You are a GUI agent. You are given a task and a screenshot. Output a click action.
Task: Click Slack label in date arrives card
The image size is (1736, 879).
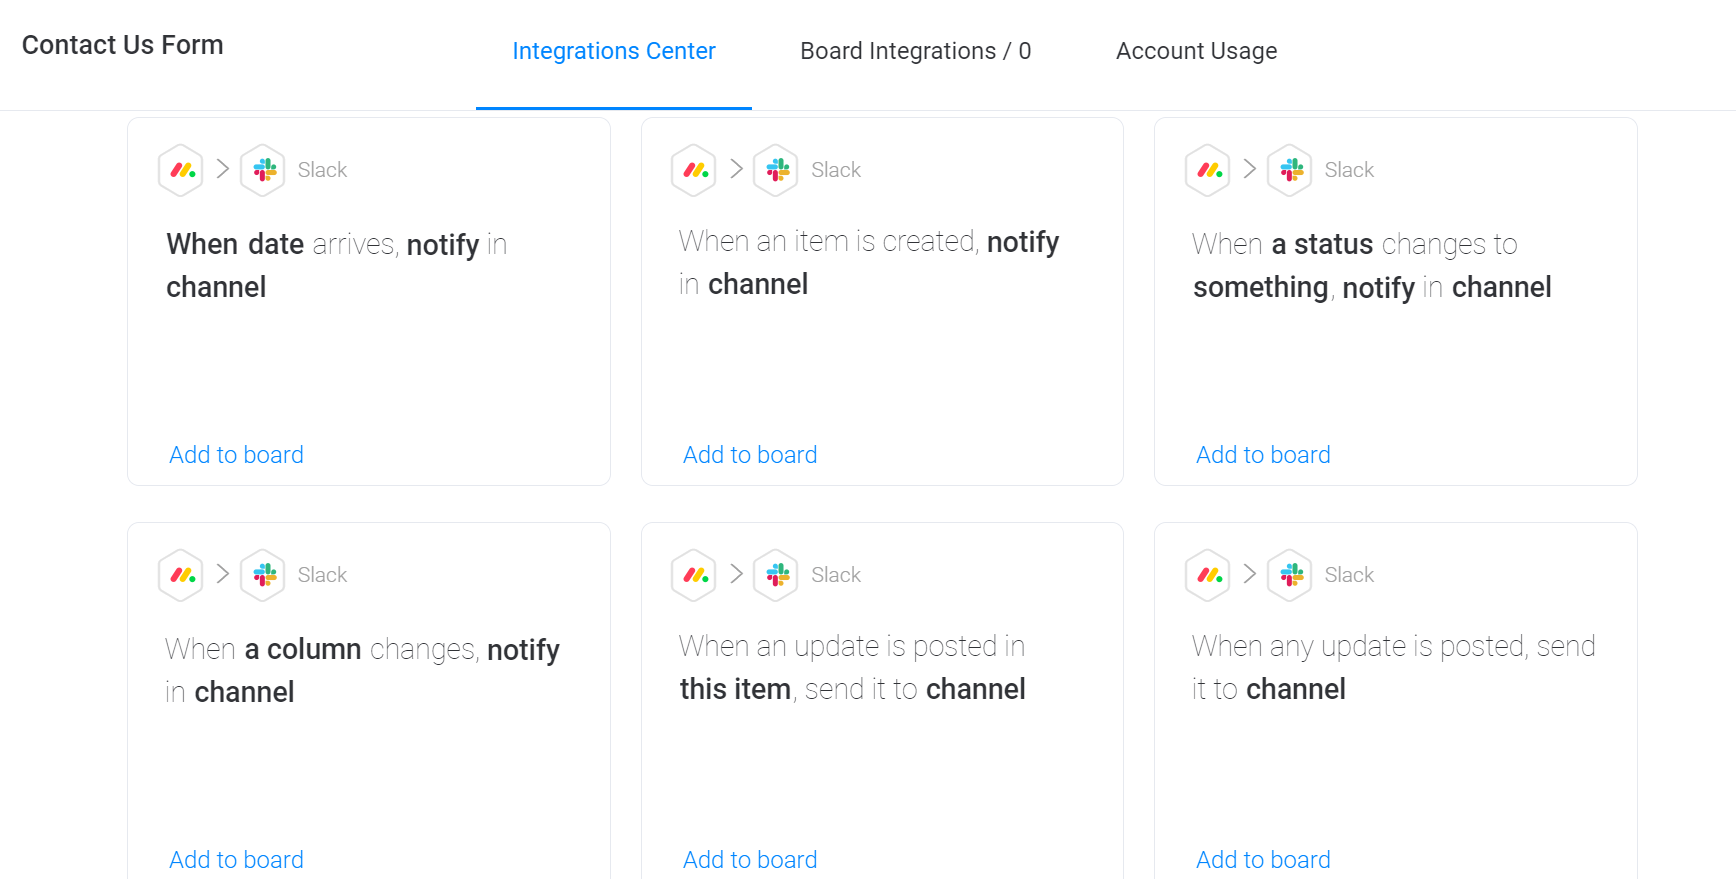[322, 170]
